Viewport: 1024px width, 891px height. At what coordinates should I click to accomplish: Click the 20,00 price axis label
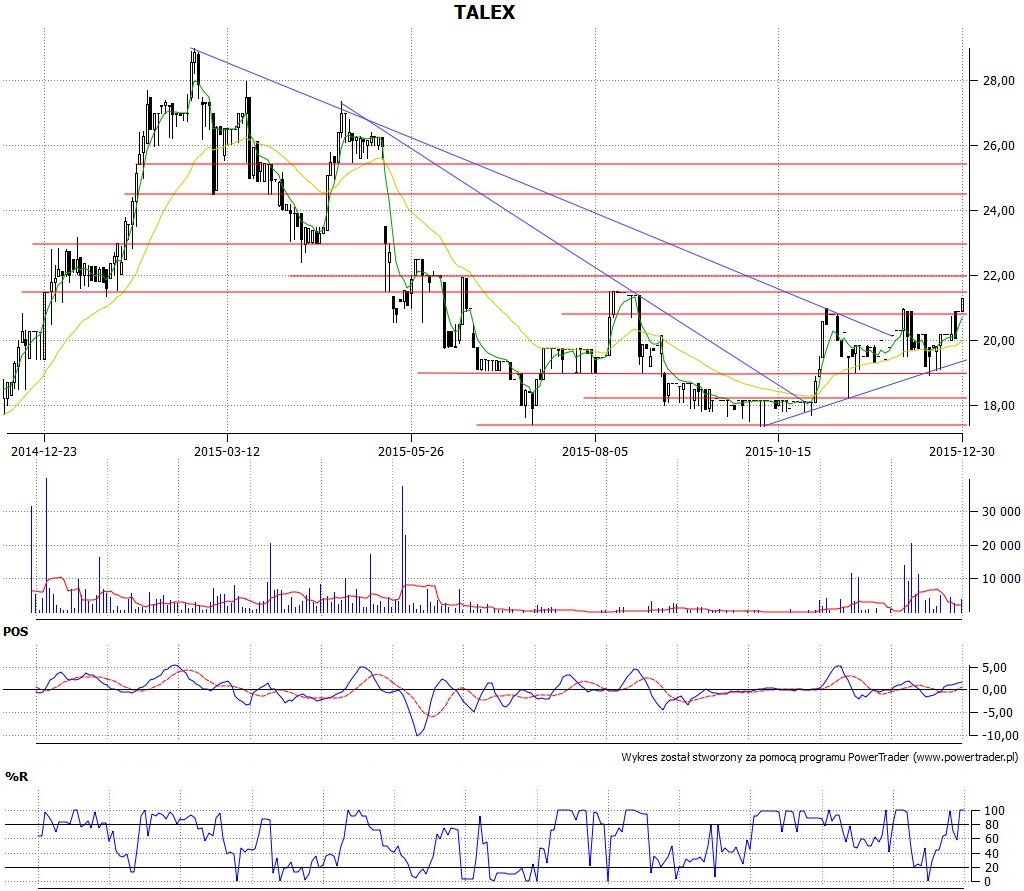click(999, 340)
